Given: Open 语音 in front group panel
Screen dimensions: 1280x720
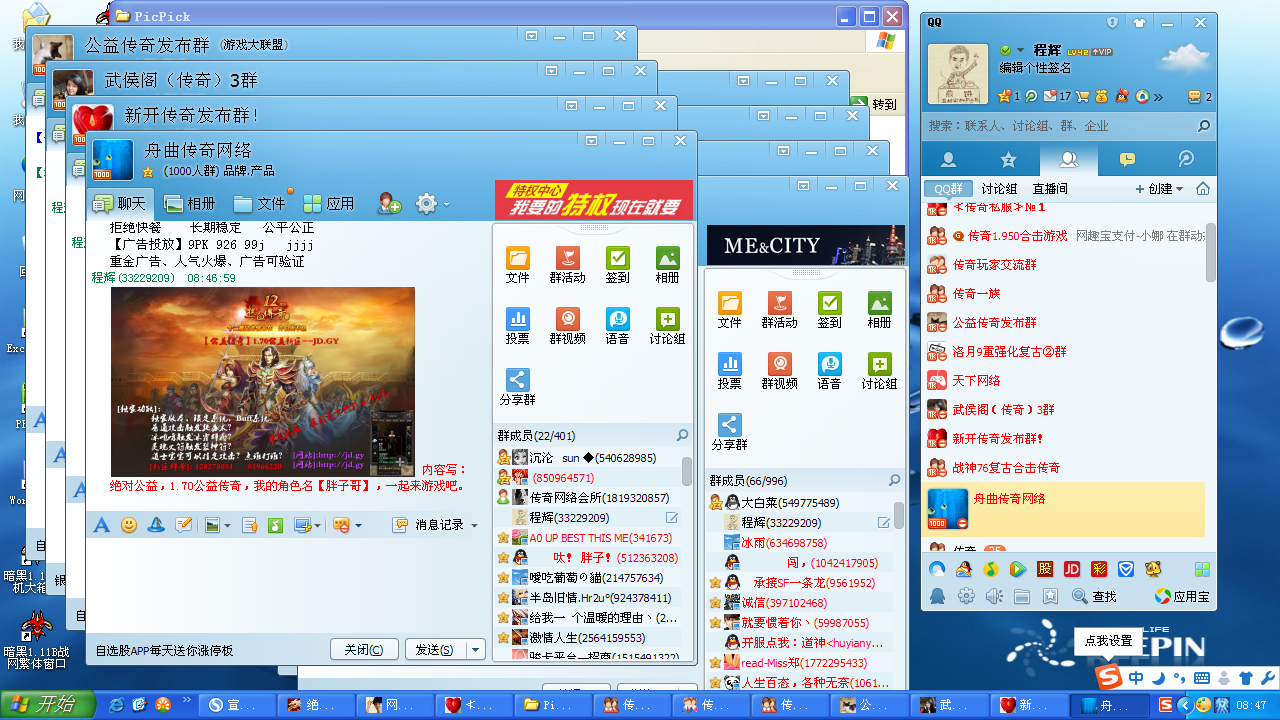Looking at the screenshot, I should (x=617, y=326).
